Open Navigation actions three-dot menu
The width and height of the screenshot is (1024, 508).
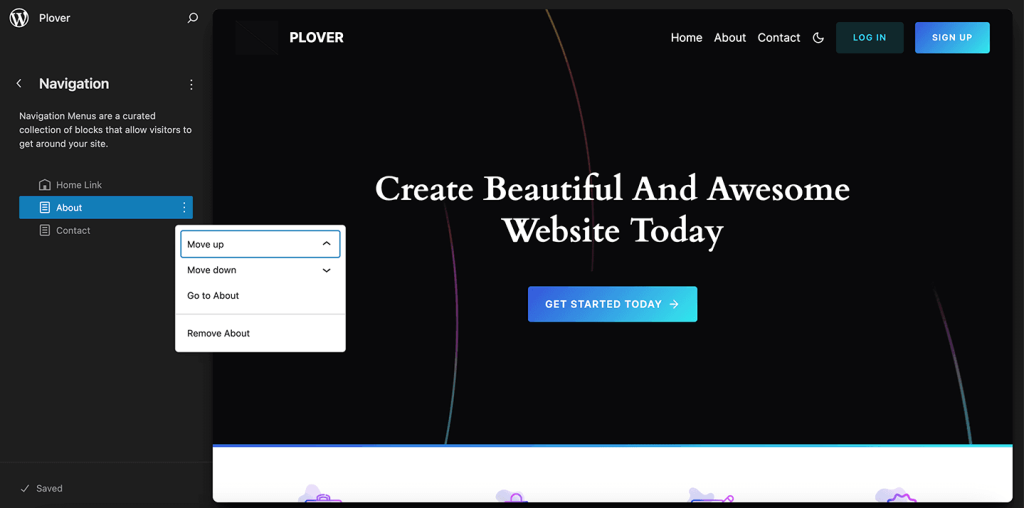click(x=192, y=85)
